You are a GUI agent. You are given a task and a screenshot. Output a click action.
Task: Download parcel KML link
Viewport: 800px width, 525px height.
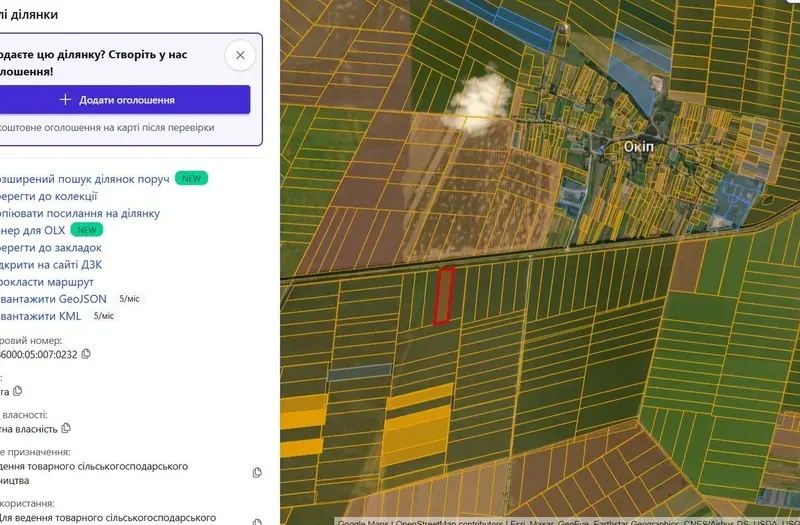[x=40, y=316]
